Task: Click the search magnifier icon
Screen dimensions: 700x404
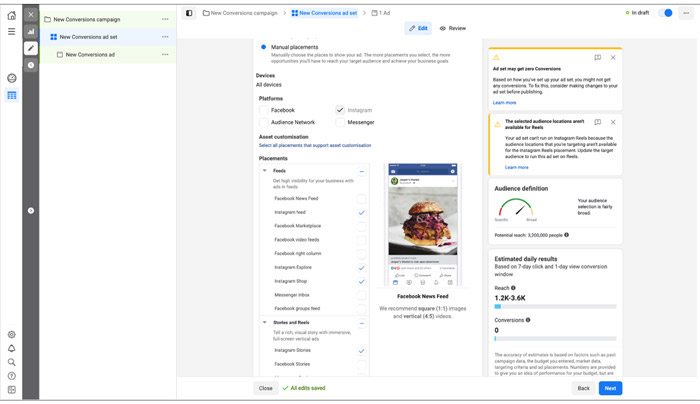Action: tap(12, 362)
